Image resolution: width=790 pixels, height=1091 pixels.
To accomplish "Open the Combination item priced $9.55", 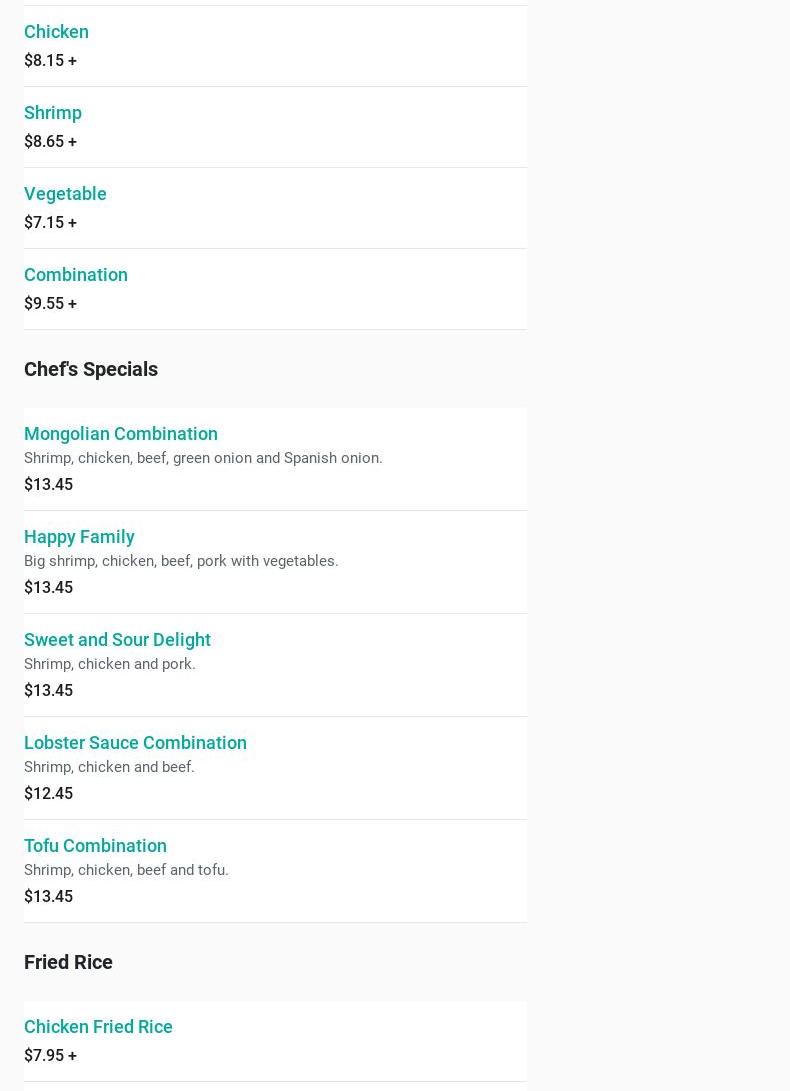I will click(x=76, y=275).
